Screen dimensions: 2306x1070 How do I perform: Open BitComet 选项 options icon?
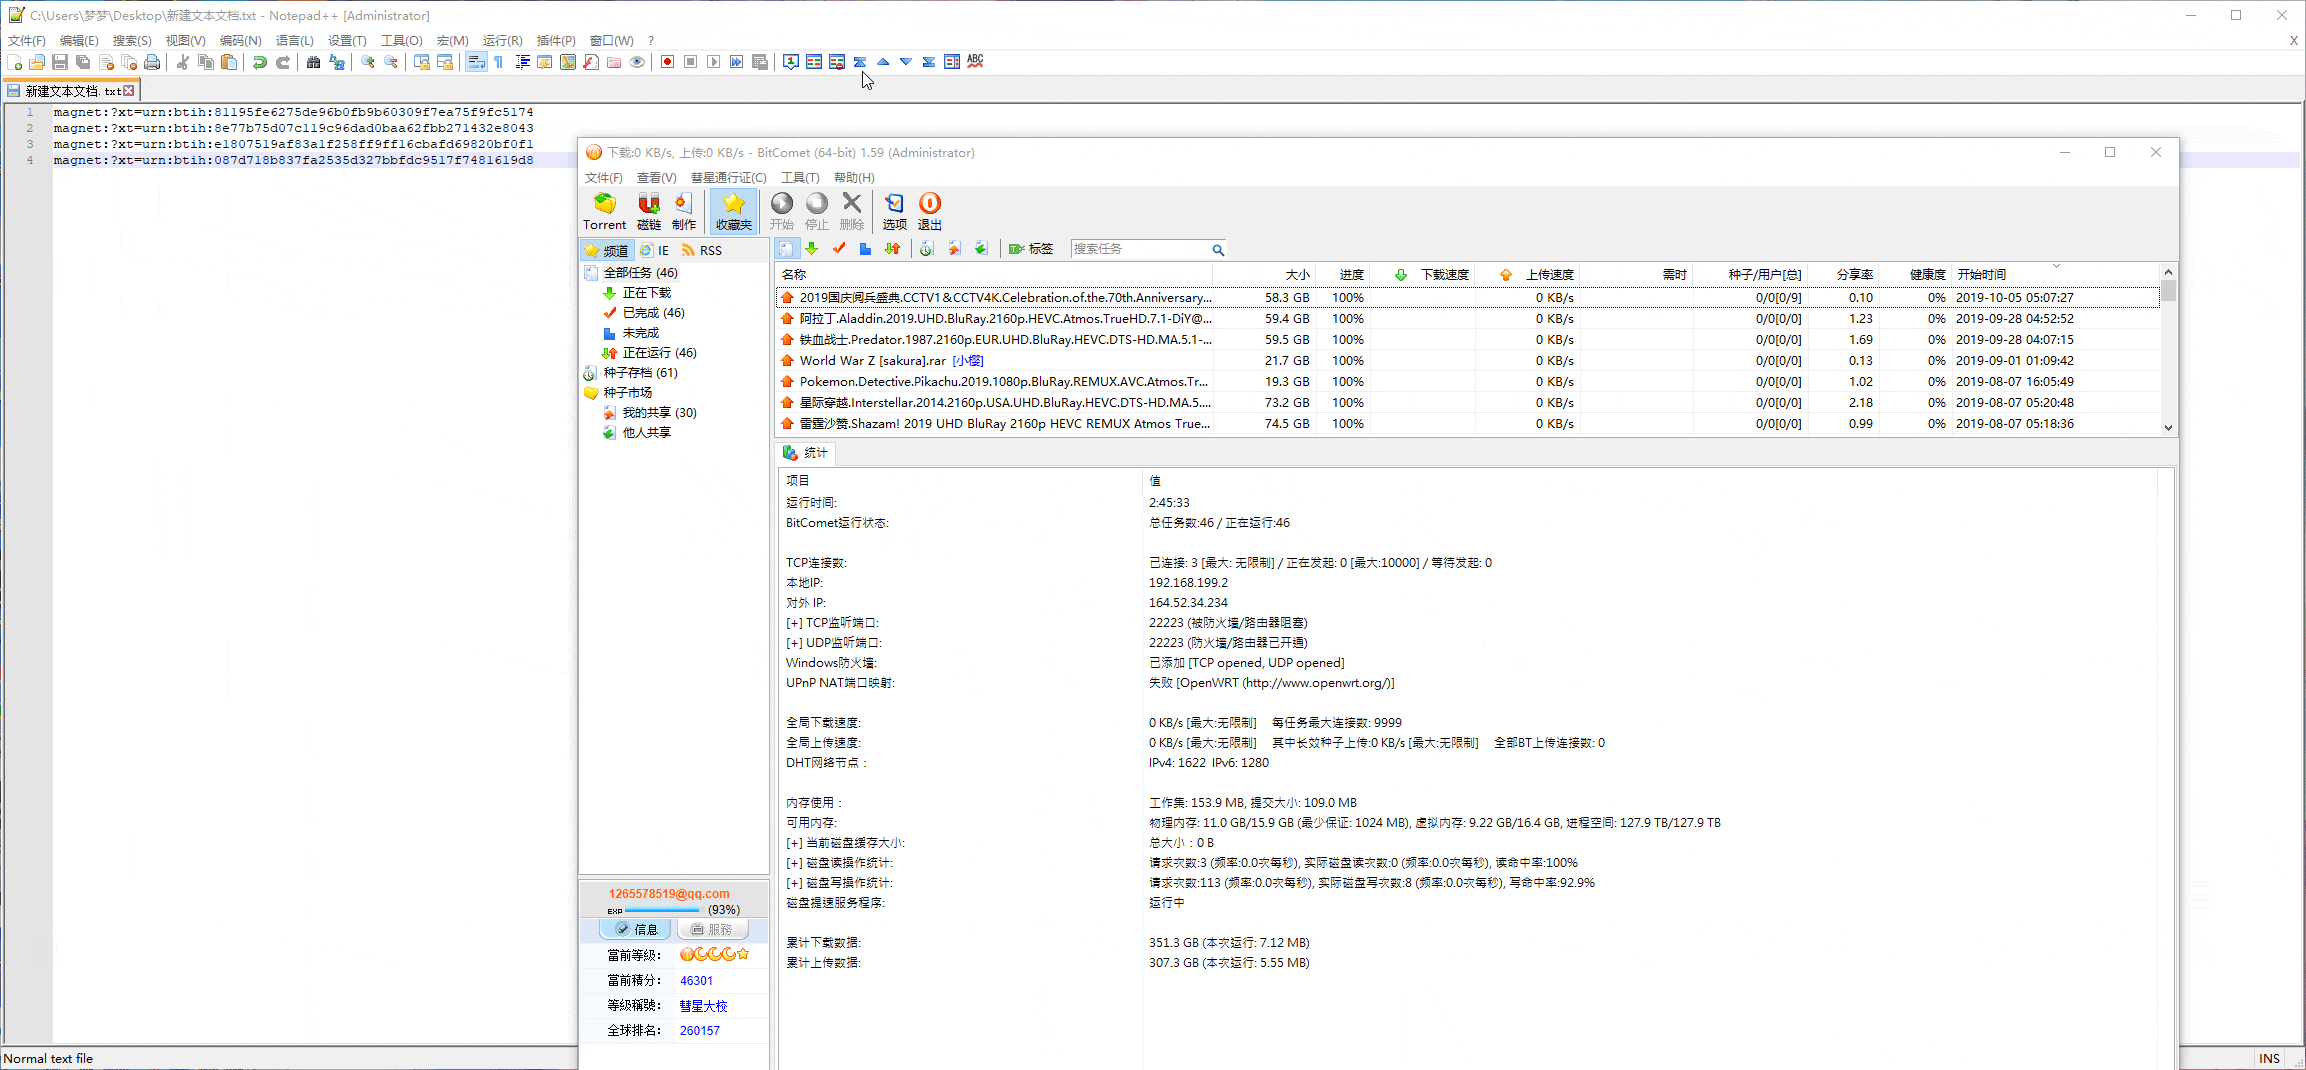tap(894, 211)
